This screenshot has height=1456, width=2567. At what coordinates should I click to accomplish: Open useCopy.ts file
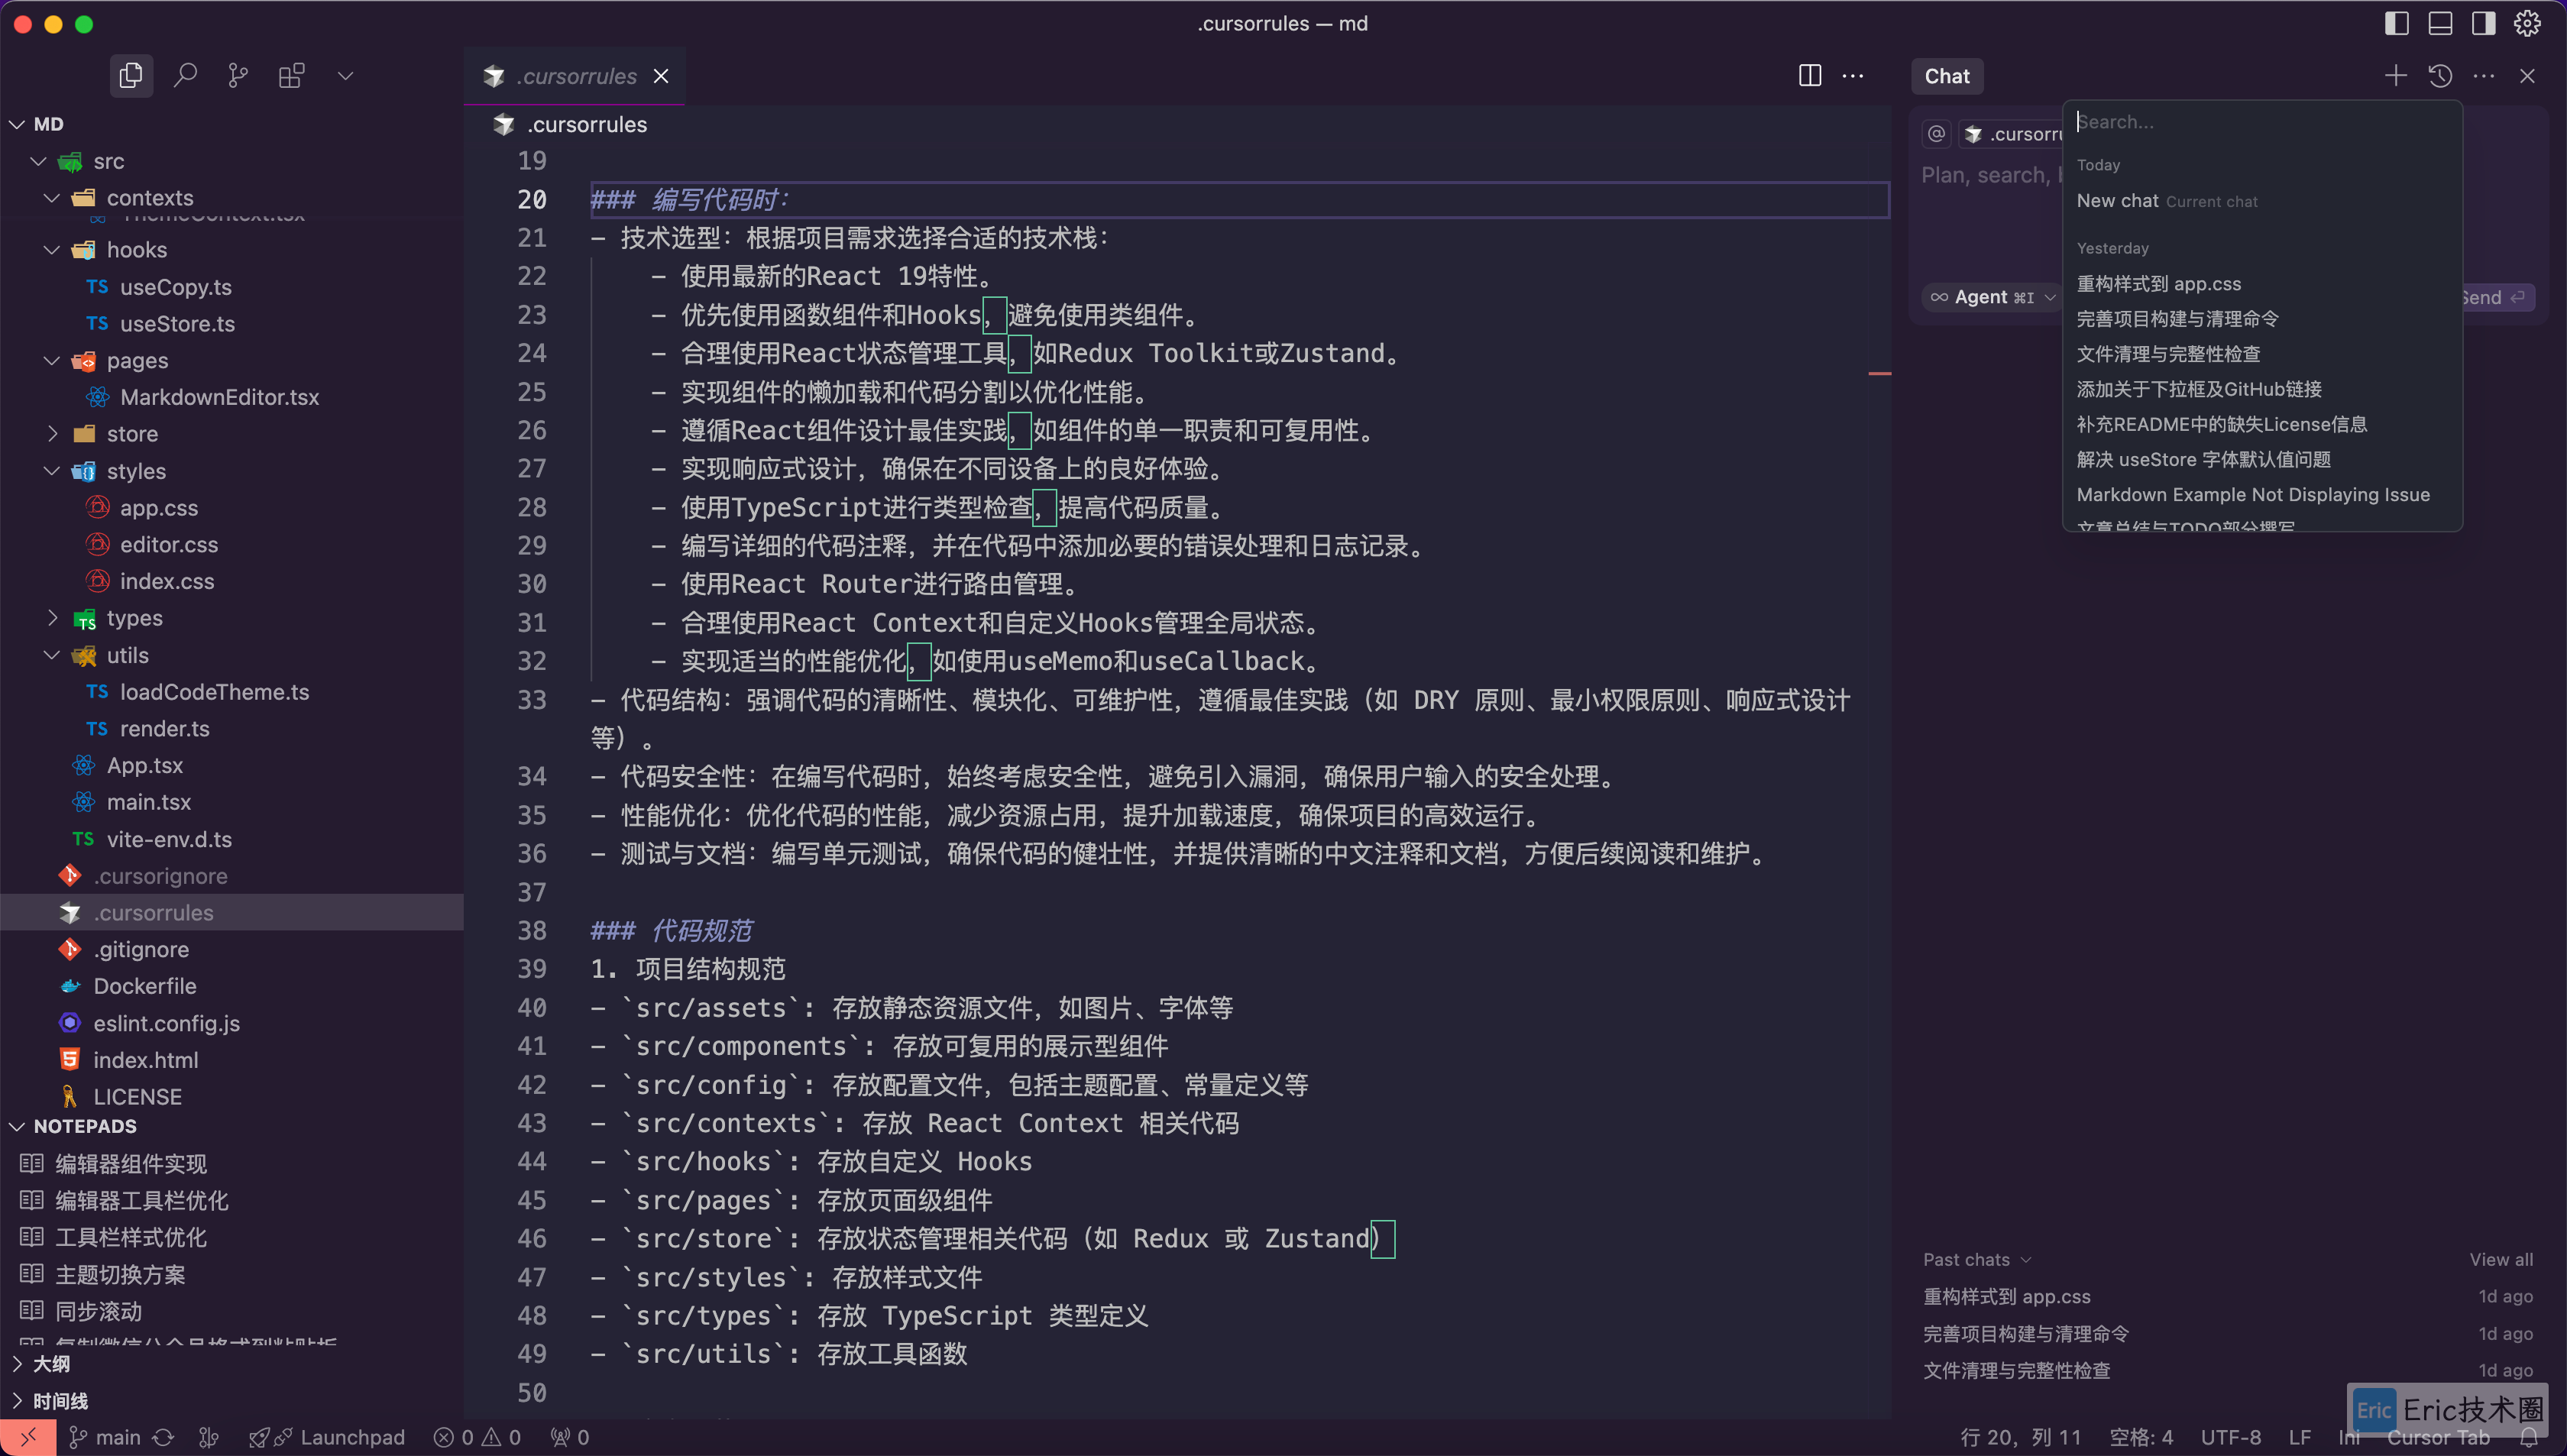[x=175, y=287]
